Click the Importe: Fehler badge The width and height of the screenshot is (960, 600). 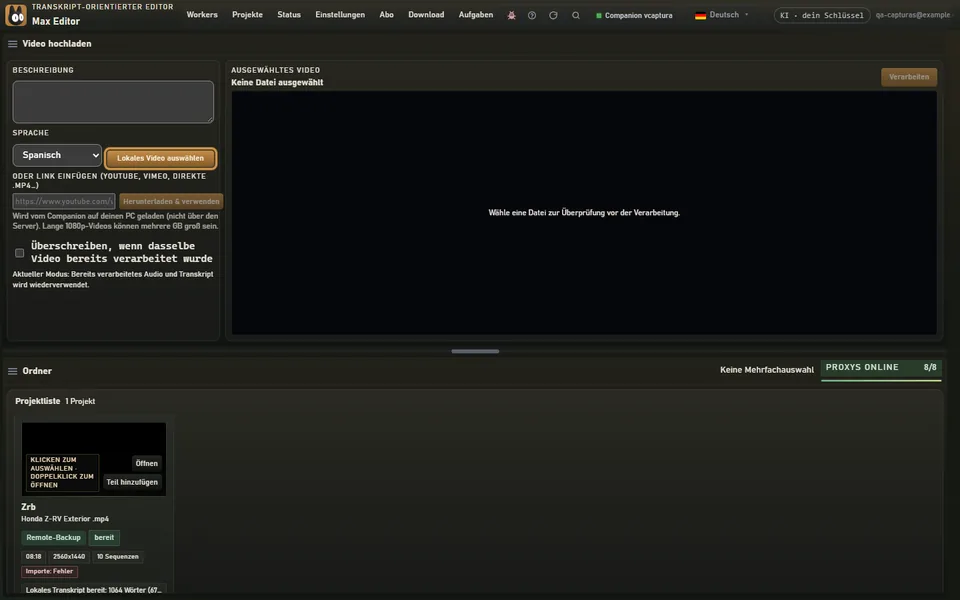[50, 571]
